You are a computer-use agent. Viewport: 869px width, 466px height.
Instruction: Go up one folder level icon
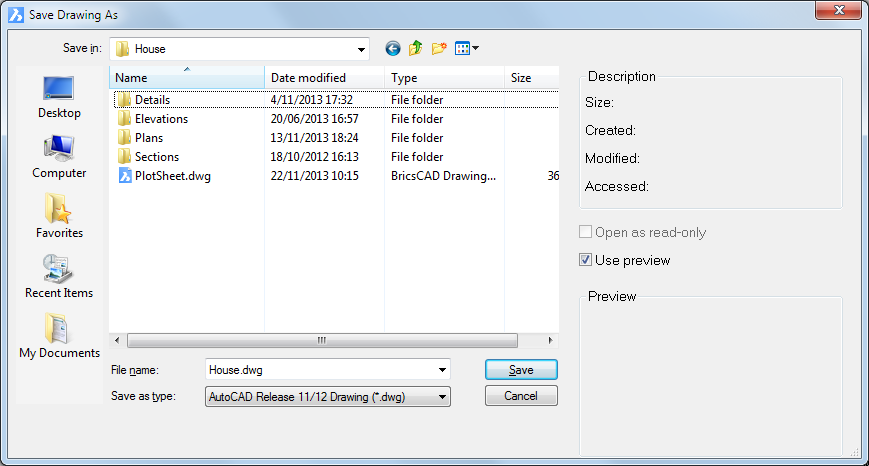click(416, 48)
